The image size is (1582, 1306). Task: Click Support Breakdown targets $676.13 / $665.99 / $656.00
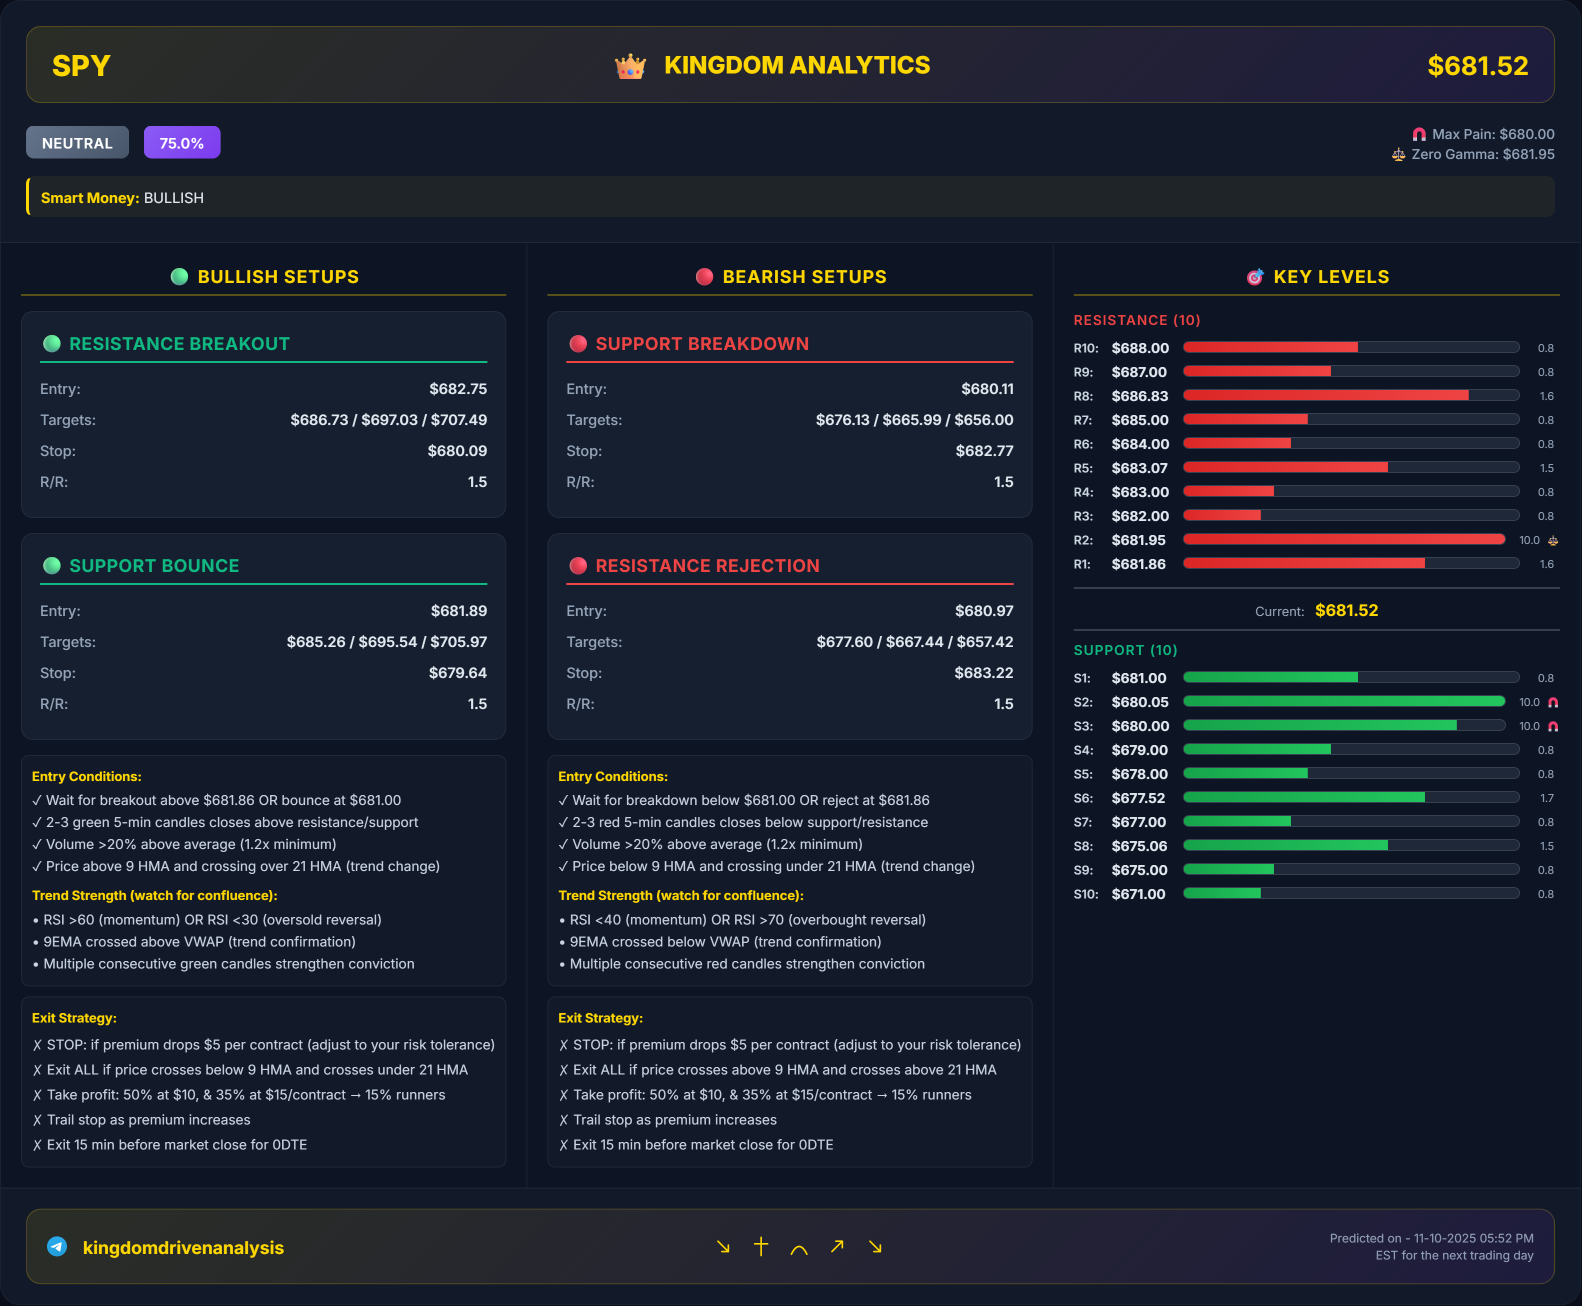click(914, 420)
